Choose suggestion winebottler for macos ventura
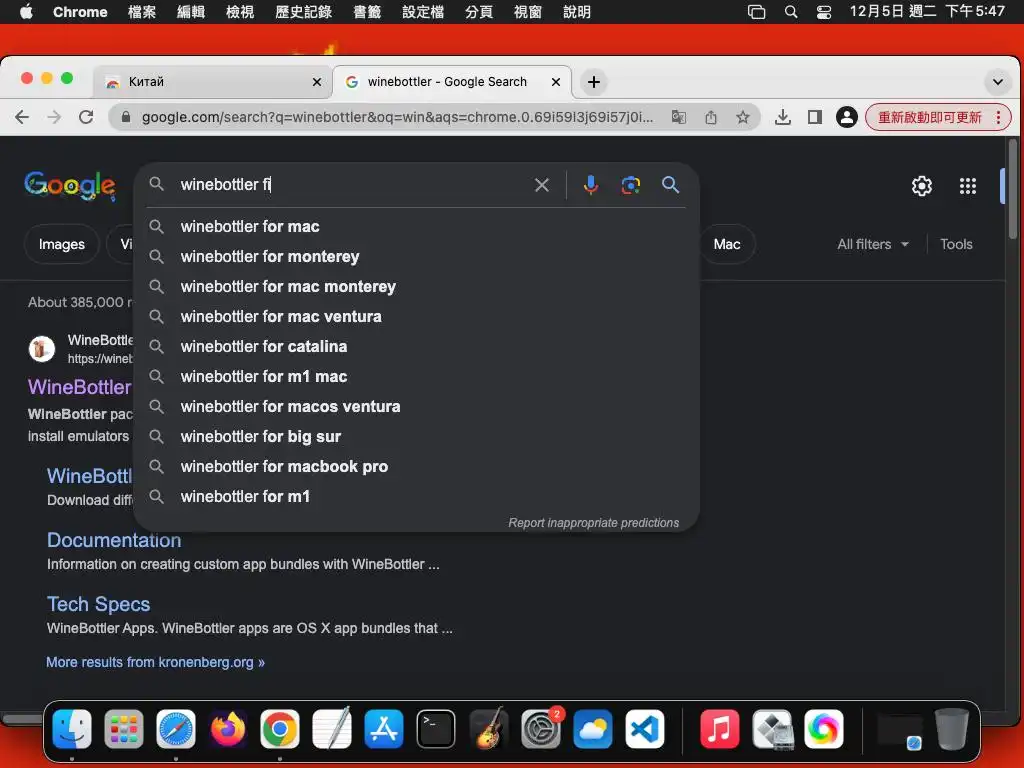This screenshot has width=1024, height=768. [416, 407]
